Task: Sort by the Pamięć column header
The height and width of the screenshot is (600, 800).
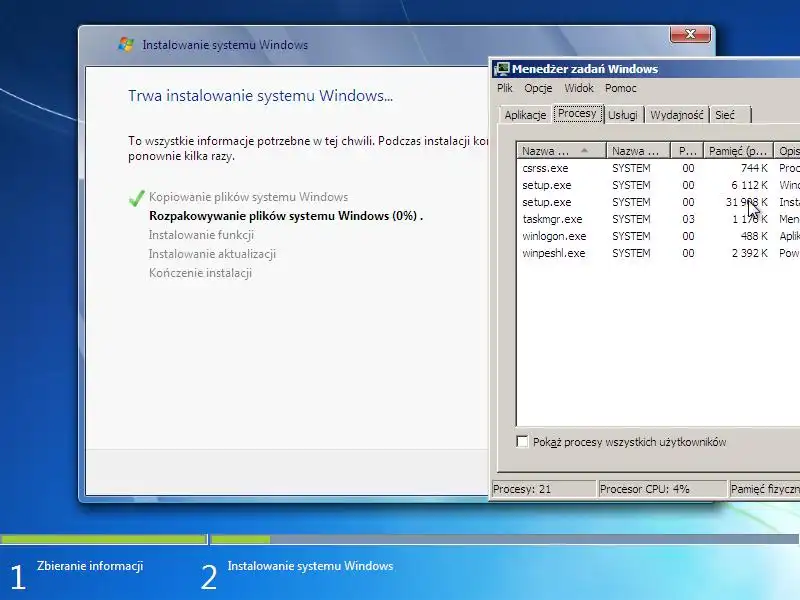Action: click(x=738, y=151)
